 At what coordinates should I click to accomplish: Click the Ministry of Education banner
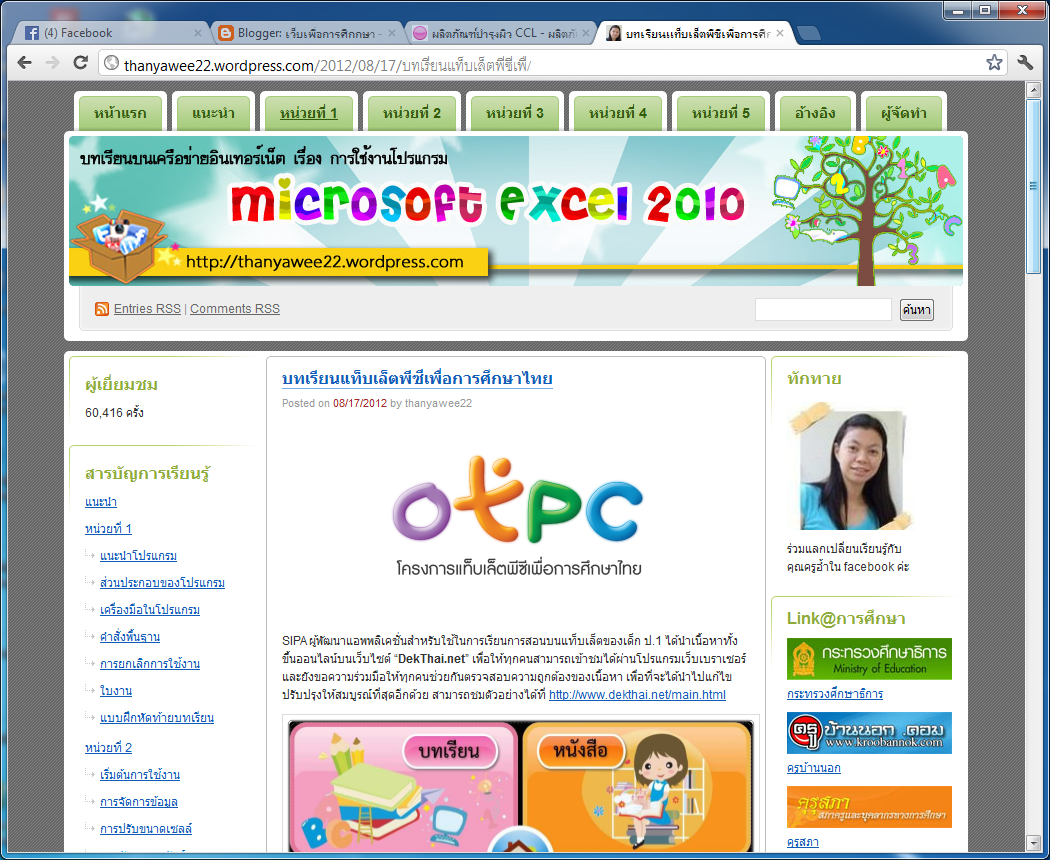[869, 659]
